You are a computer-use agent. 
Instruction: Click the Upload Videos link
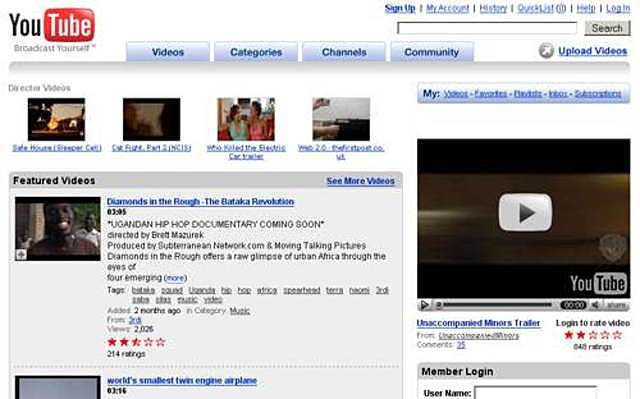[592, 51]
